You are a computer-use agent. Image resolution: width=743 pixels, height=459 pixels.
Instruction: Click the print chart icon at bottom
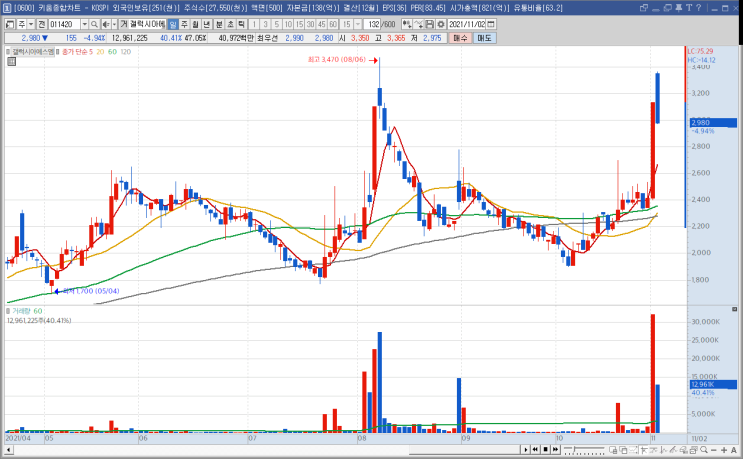[683, 450]
